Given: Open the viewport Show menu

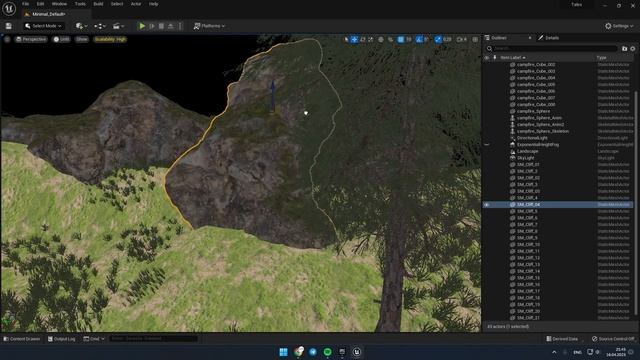Looking at the screenshot, I should (x=82, y=39).
